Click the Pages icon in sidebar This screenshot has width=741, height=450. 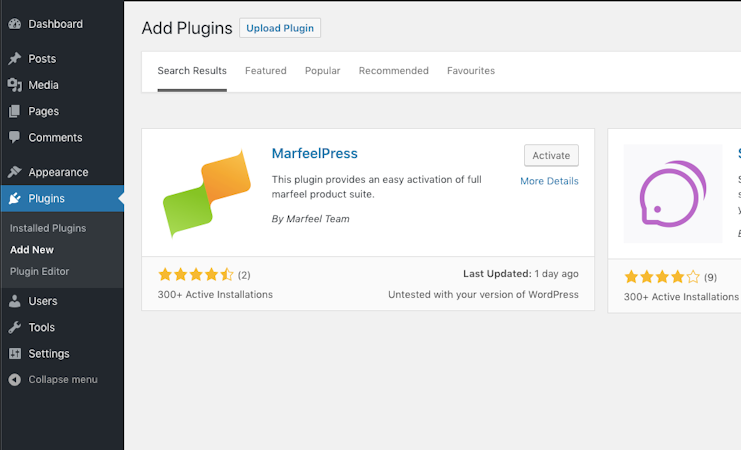coord(15,111)
